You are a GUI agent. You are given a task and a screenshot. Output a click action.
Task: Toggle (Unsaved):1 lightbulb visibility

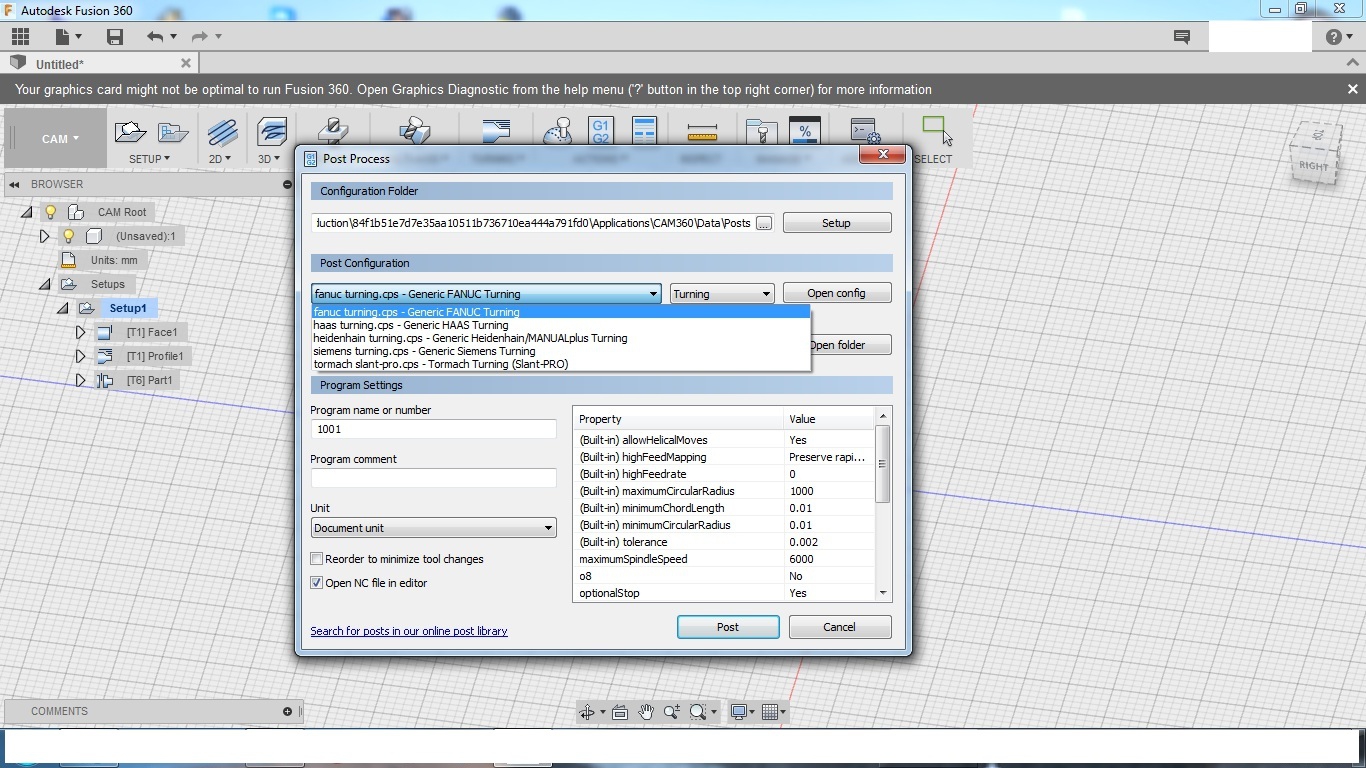[x=68, y=236]
